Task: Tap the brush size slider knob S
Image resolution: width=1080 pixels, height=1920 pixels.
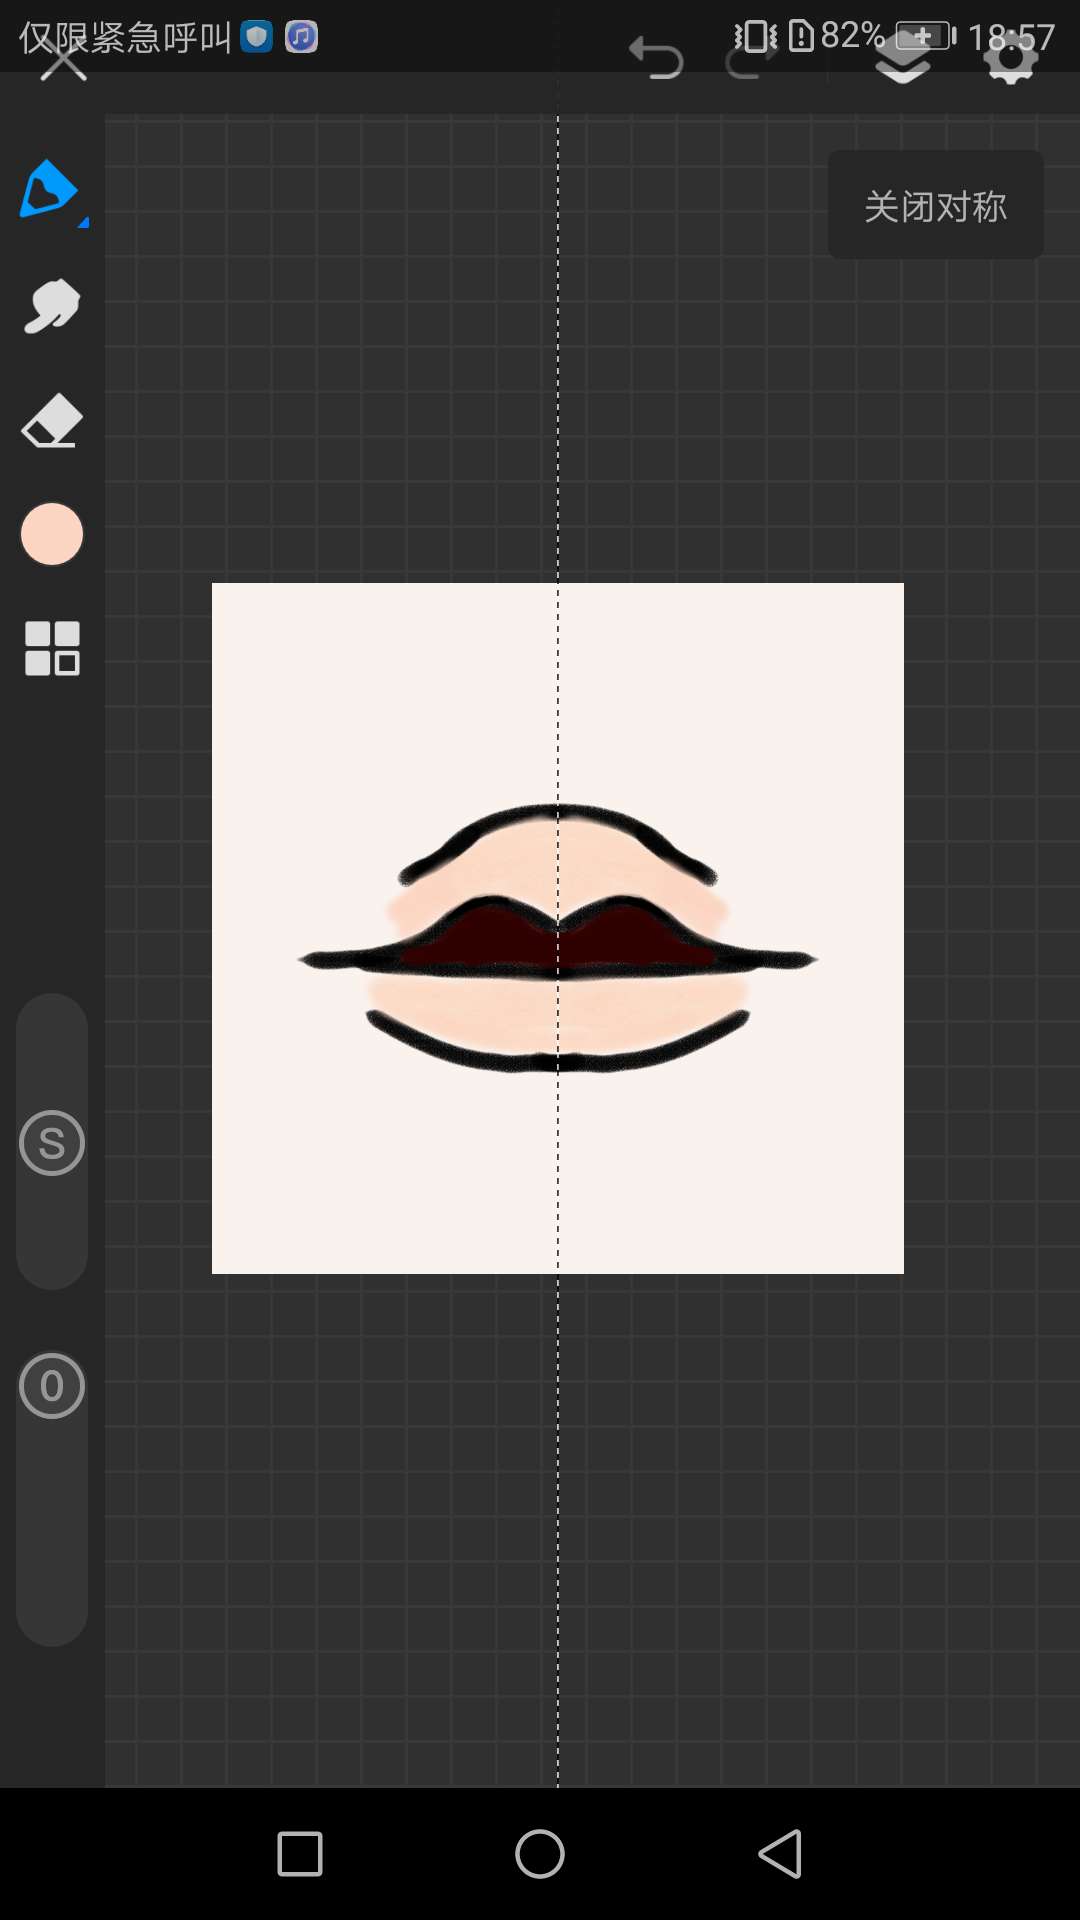Action: click(x=52, y=1143)
